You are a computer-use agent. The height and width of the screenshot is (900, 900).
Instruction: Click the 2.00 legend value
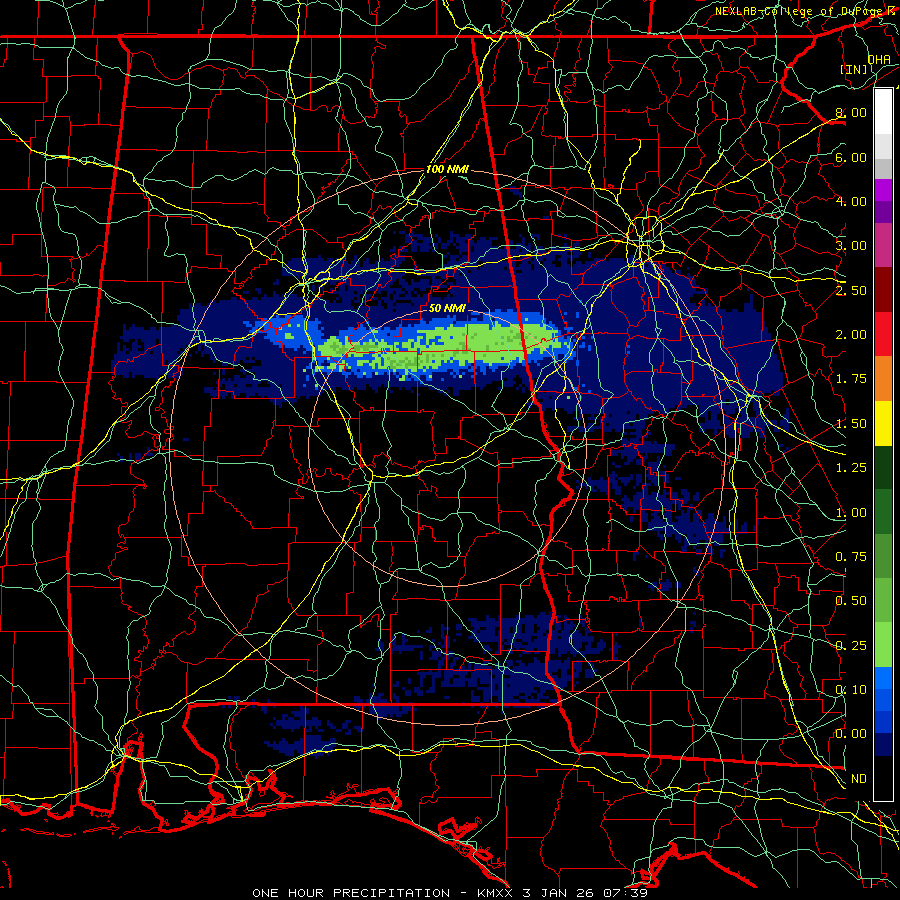pos(851,335)
